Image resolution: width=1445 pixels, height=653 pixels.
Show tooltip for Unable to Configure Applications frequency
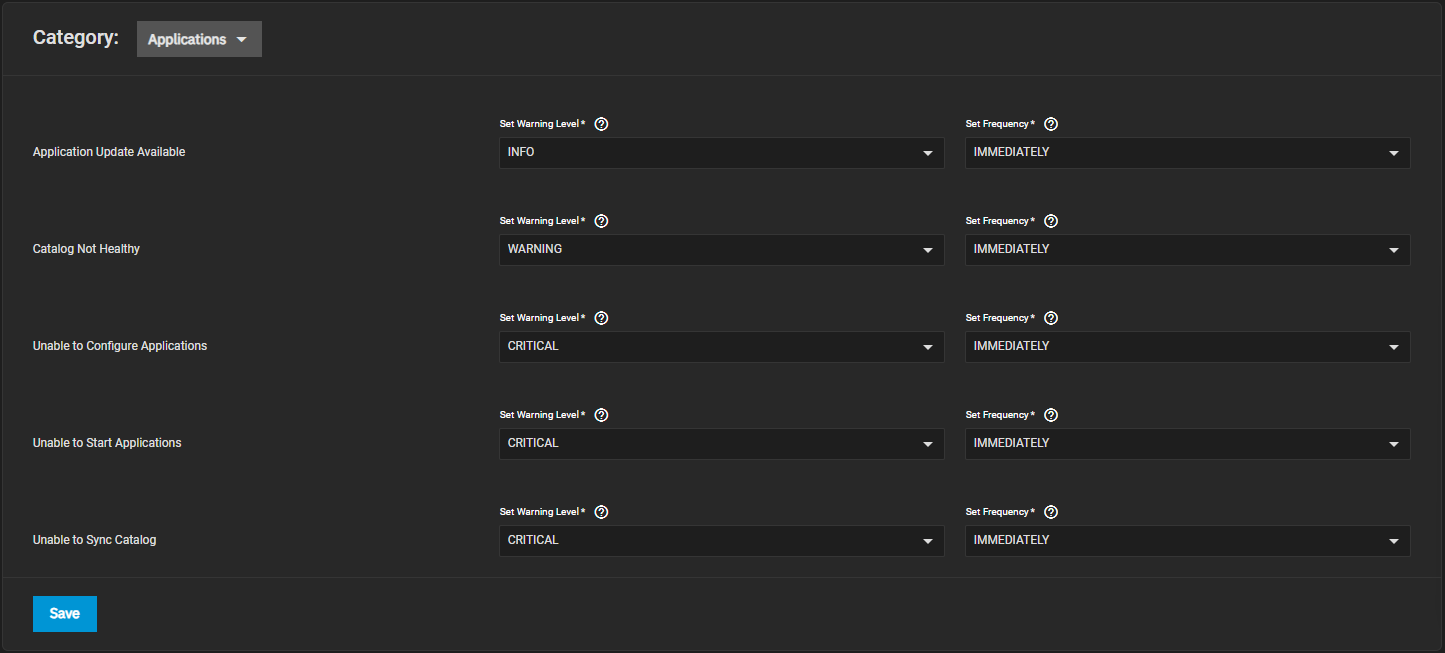tap(1051, 319)
